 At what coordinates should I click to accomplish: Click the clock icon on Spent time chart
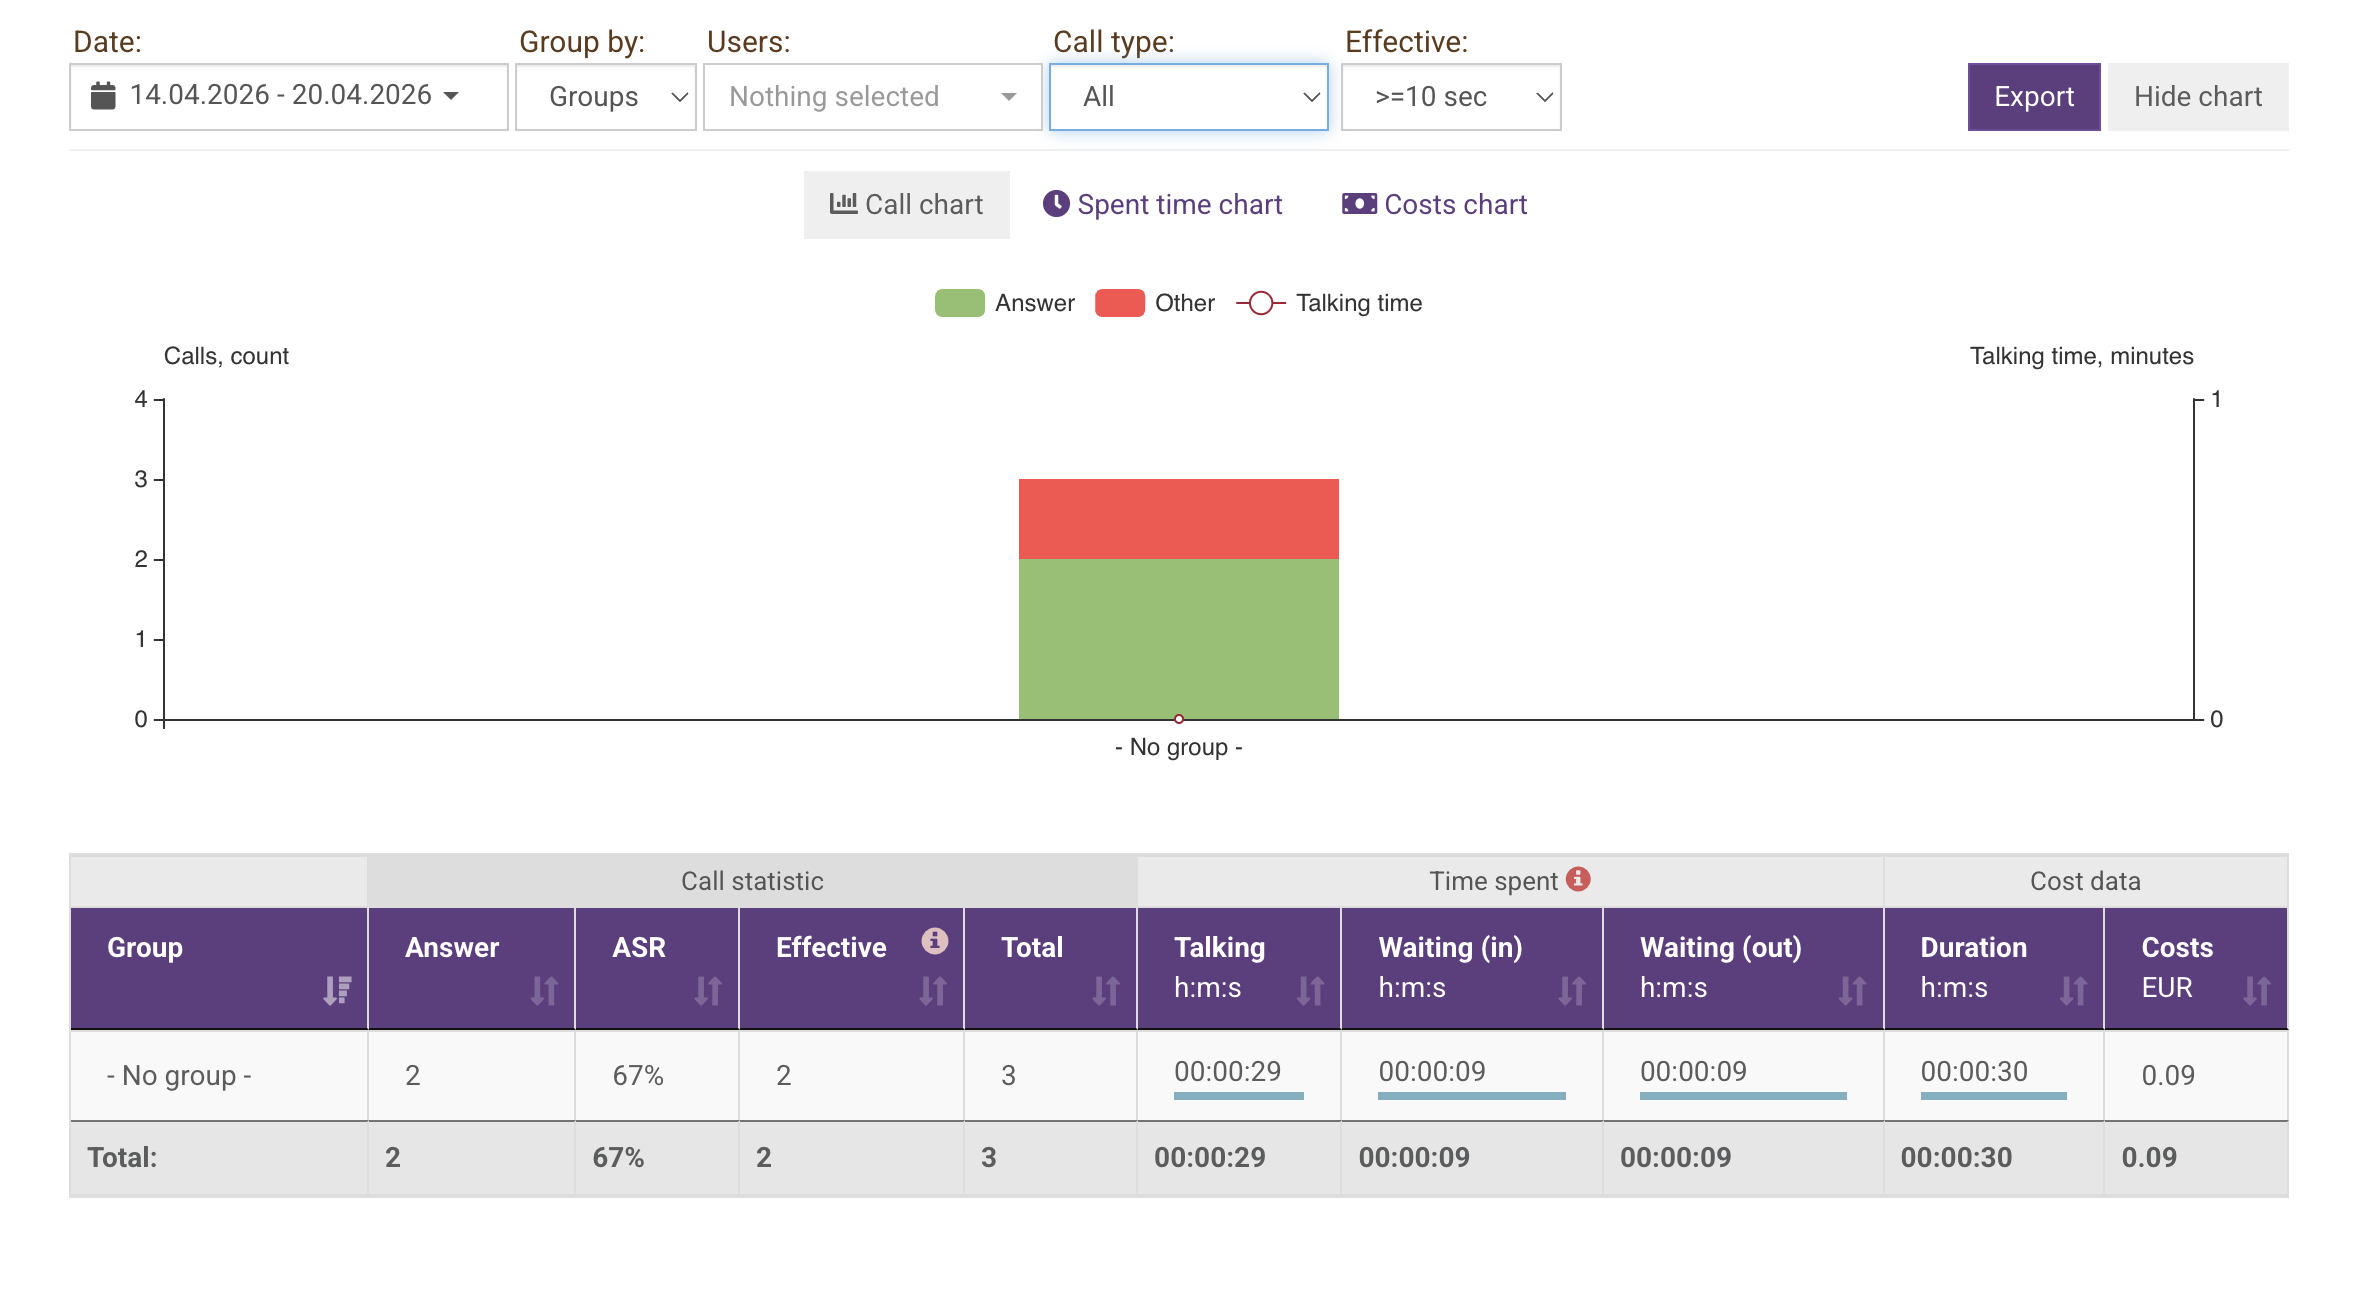click(x=1056, y=204)
